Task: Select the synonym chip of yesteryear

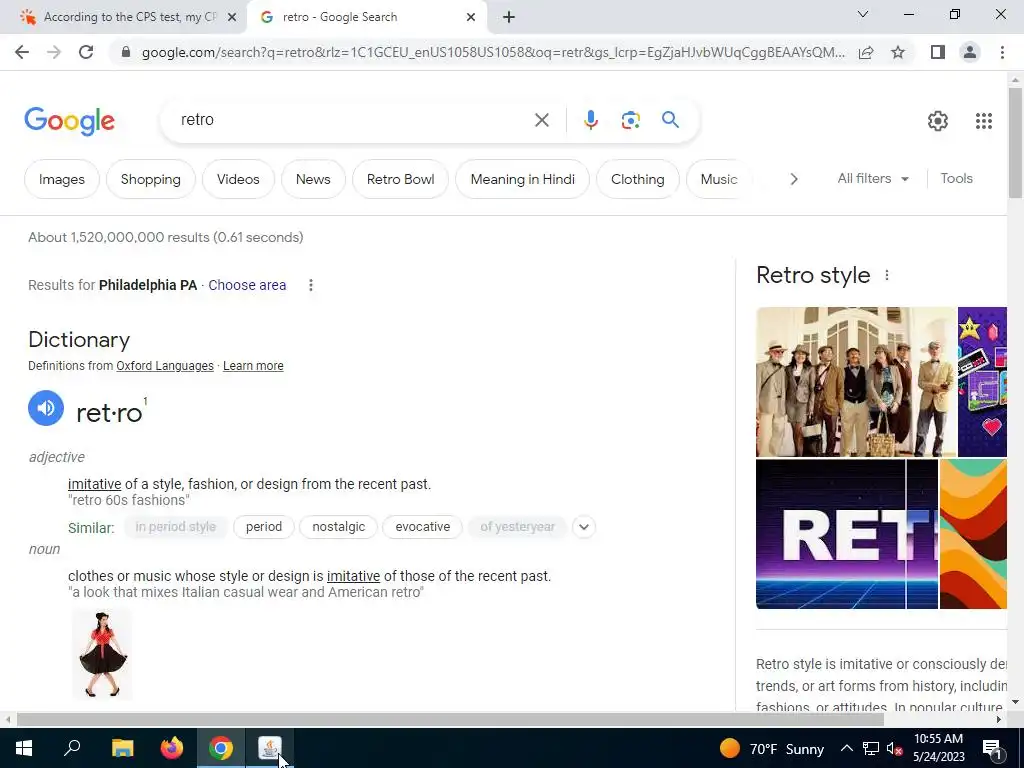Action: coord(517,527)
